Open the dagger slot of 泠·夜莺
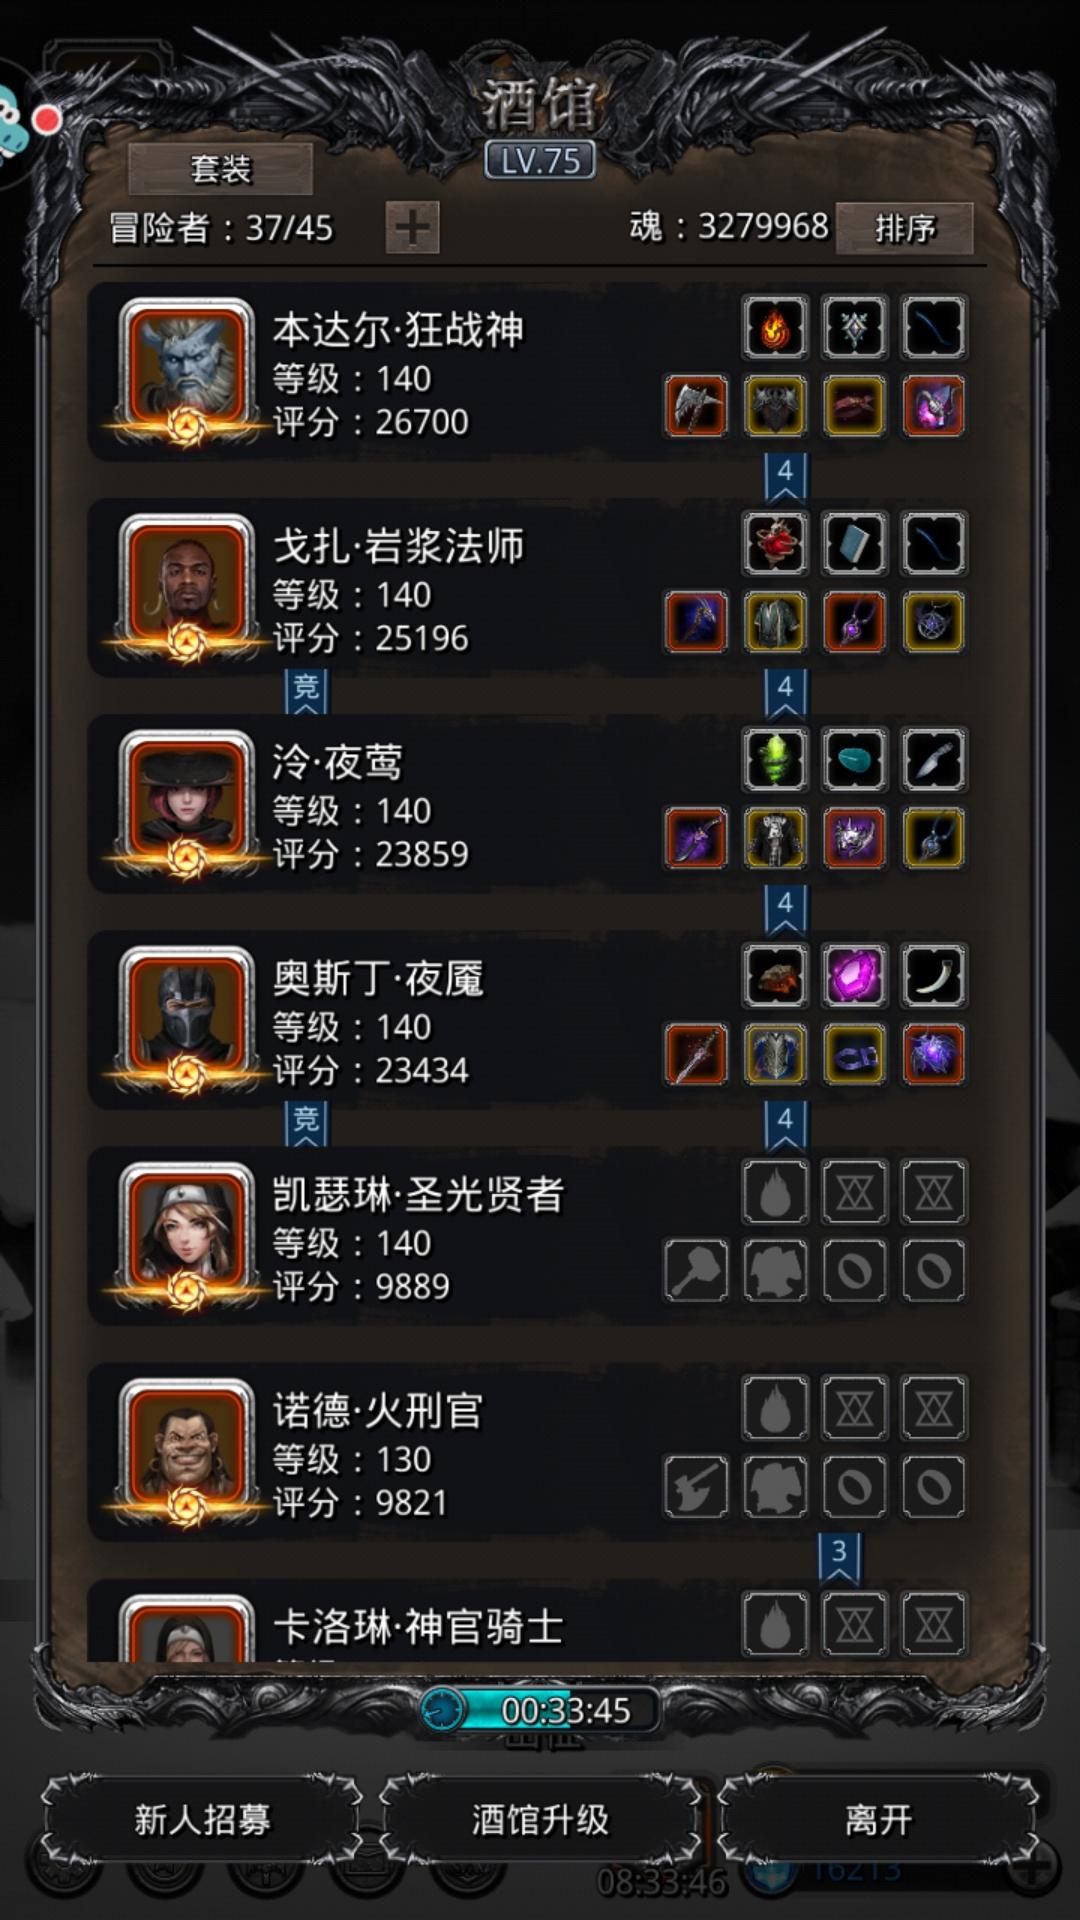Screen dimensions: 1080x1920 pyautogui.click(x=933, y=759)
